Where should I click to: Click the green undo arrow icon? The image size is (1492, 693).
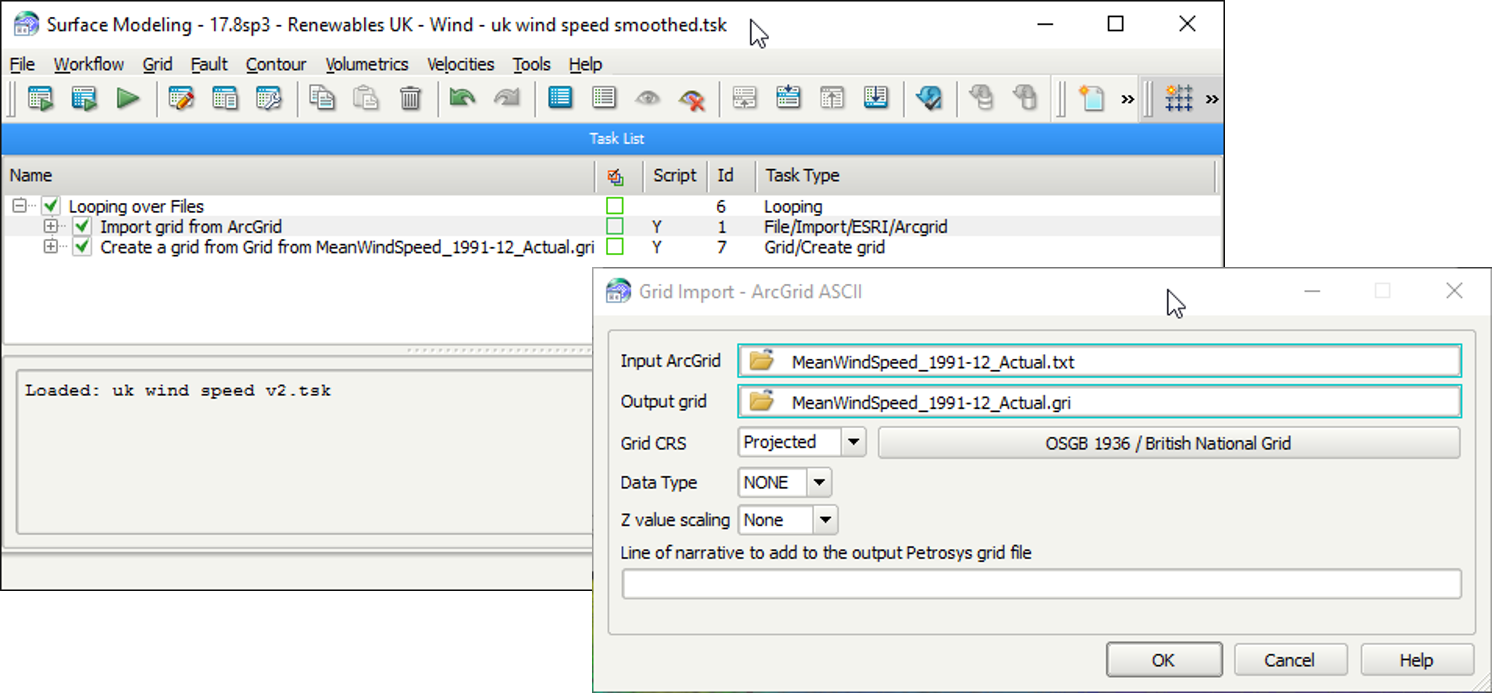[462, 98]
